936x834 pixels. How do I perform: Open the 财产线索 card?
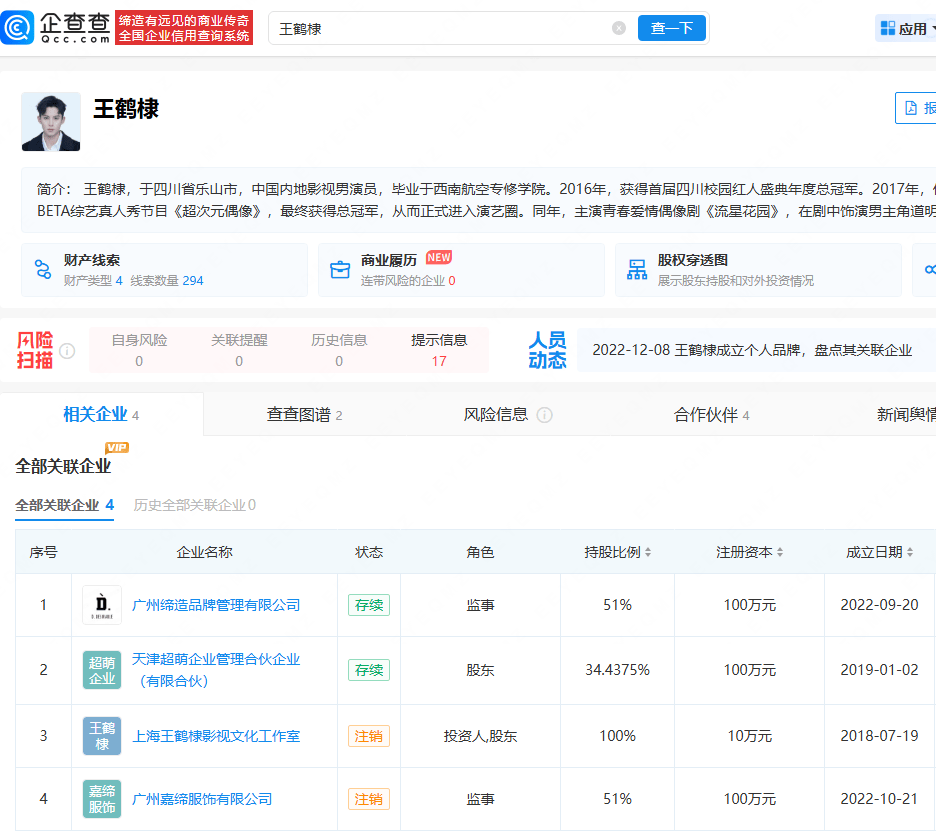coord(164,270)
